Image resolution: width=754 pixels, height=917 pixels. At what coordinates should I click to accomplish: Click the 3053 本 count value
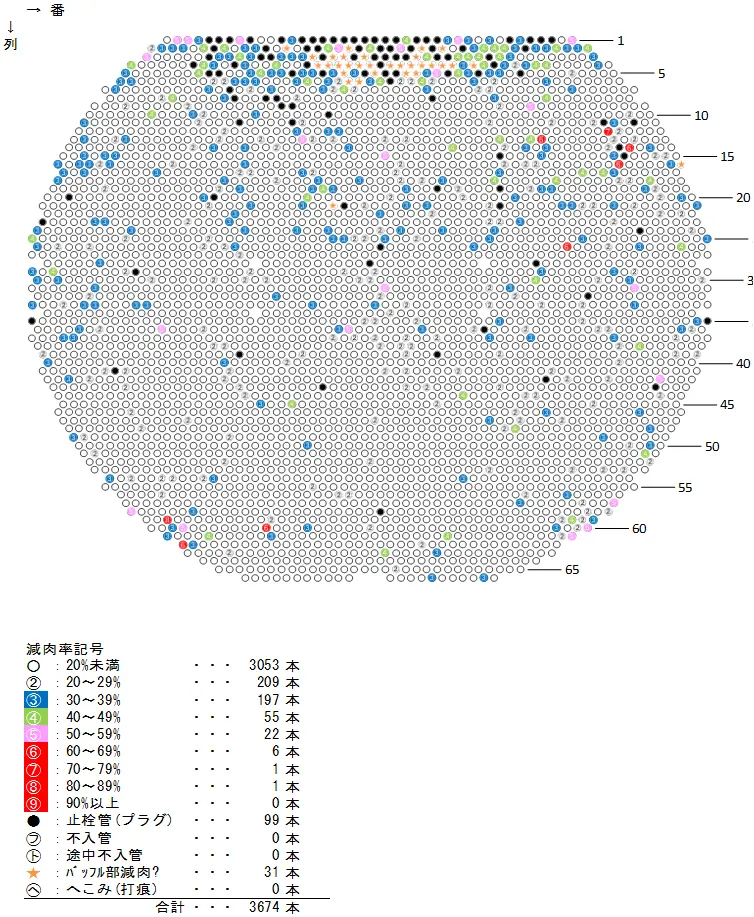click(x=274, y=666)
